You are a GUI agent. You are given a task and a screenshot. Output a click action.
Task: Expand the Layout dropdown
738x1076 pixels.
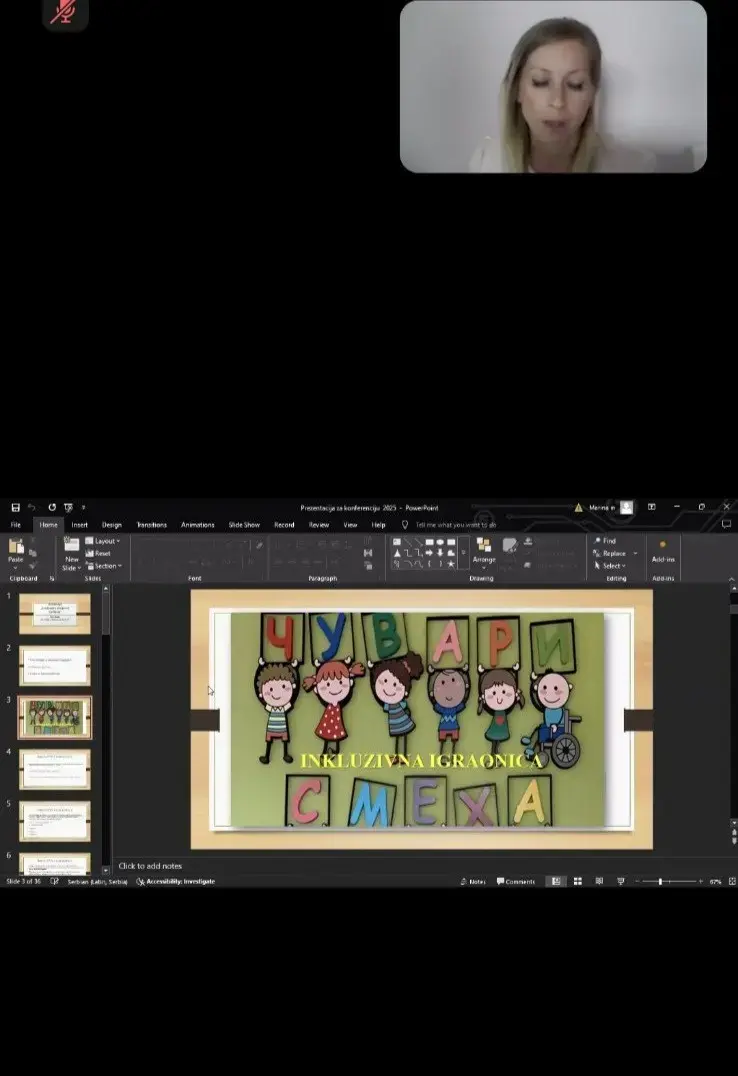(103, 541)
